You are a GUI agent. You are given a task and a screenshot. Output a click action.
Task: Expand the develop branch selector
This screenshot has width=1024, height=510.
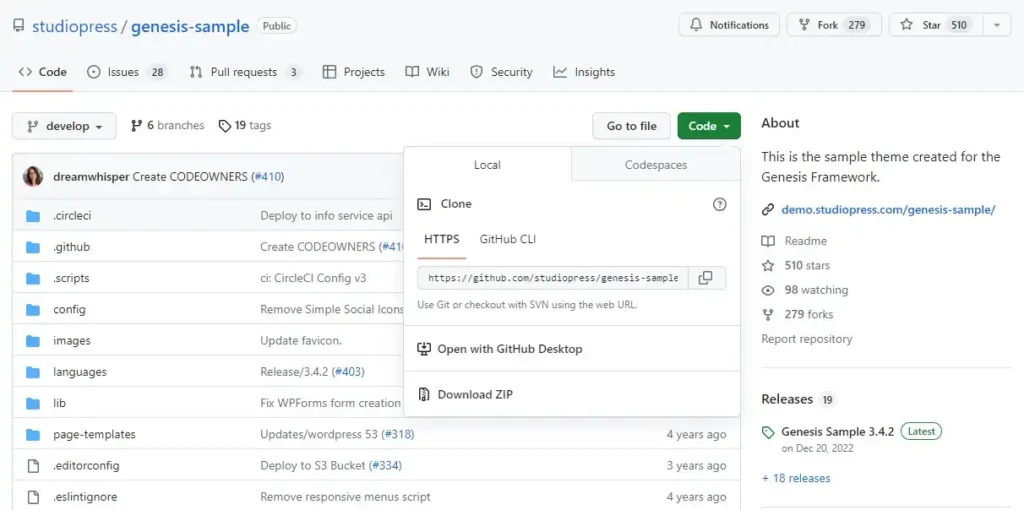click(x=64, y=126)
